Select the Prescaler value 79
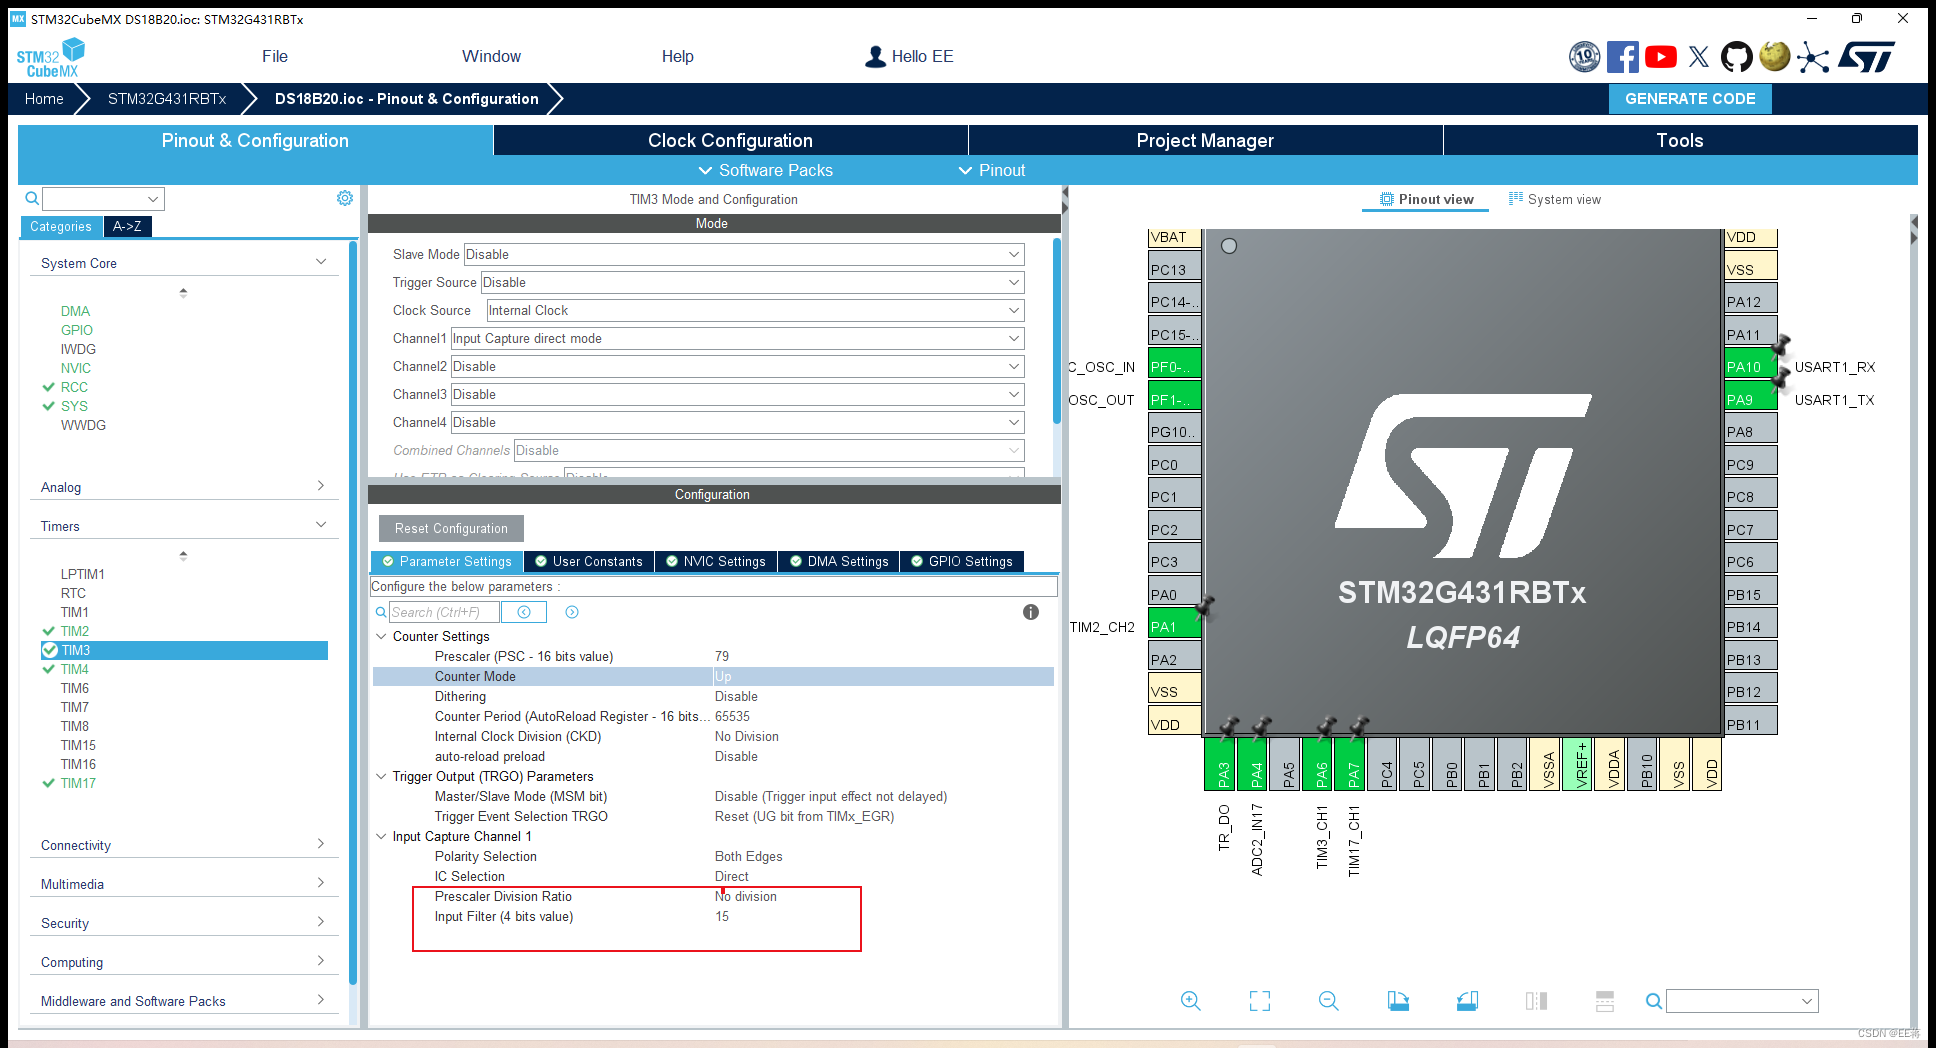The width and height of the screenshot is (1936, 1048). pyautogui.click(x=722, y=656)
